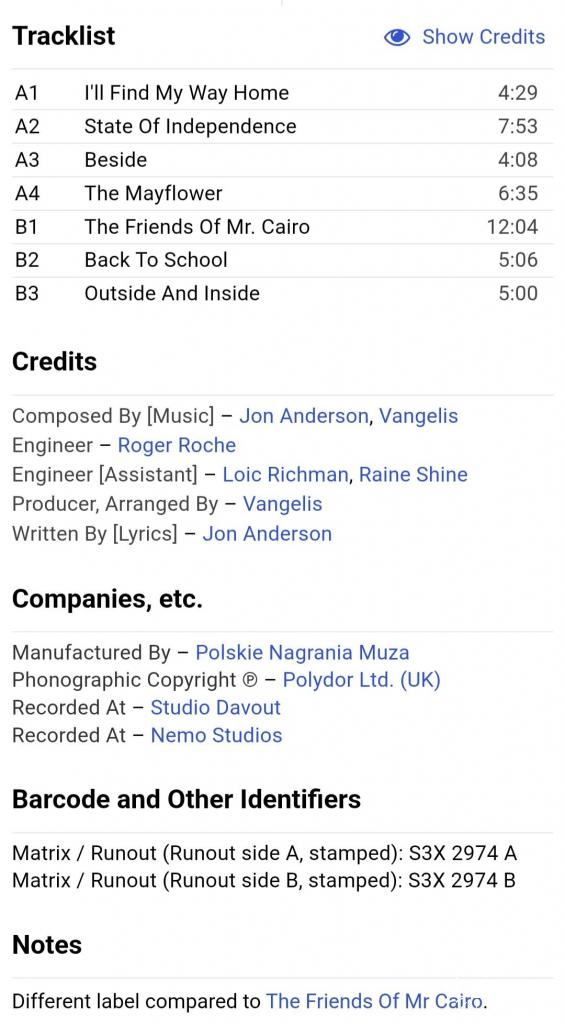
Task: Open Jon Anderson link under Written By
Action: 267,534
